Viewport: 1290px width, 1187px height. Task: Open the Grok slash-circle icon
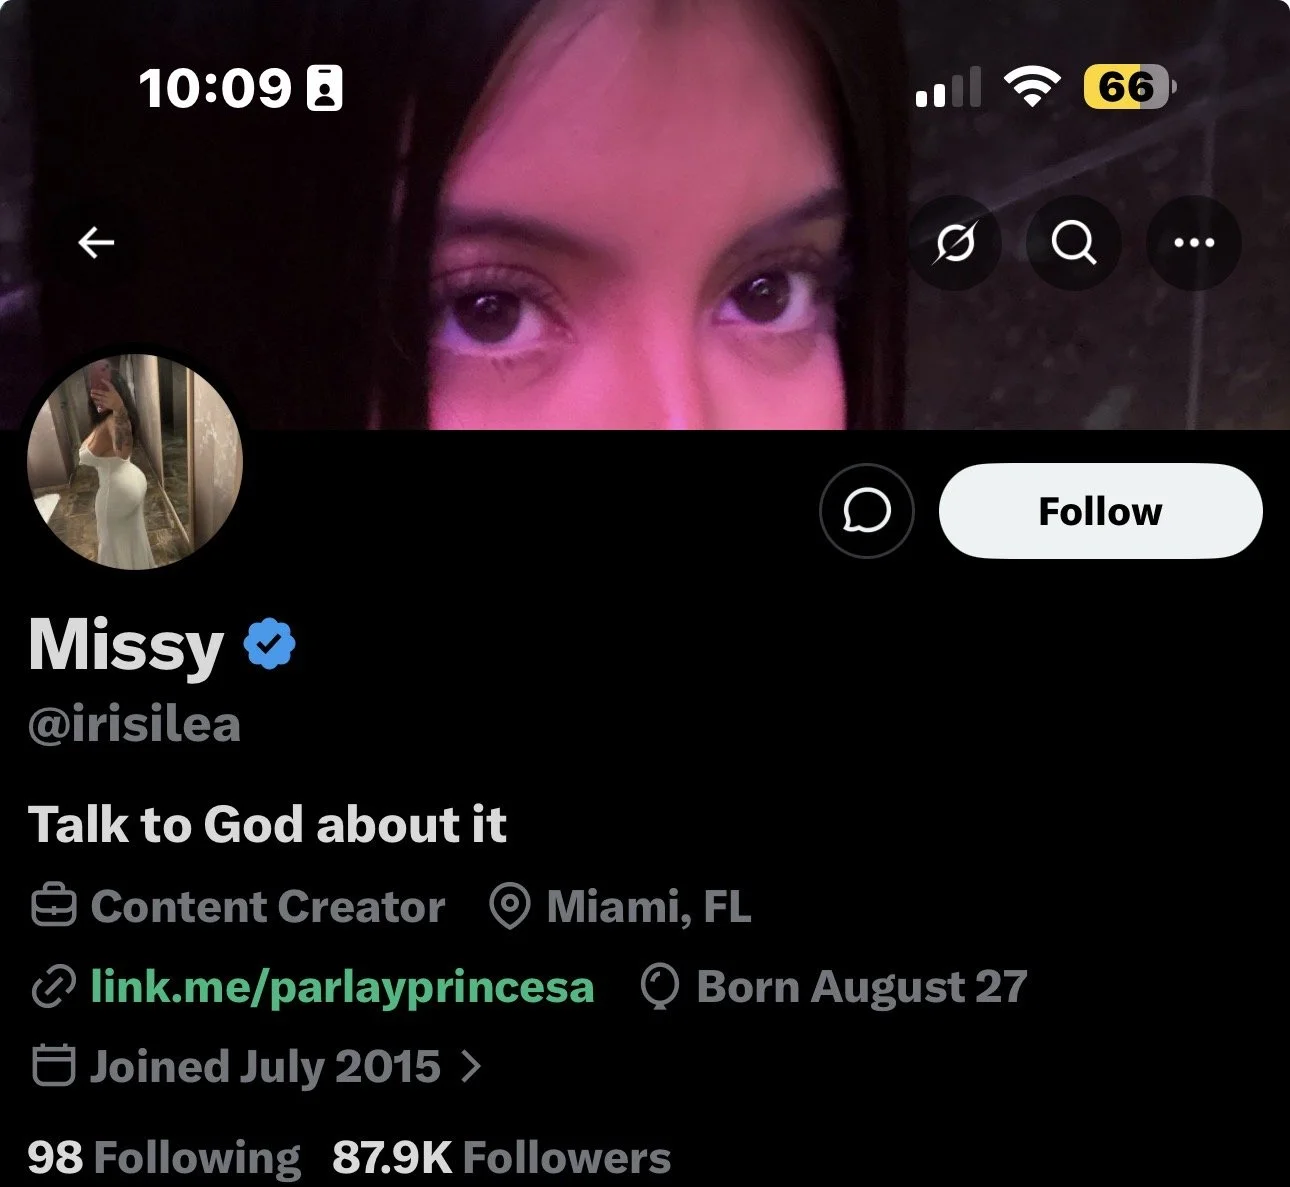point(955,243)
